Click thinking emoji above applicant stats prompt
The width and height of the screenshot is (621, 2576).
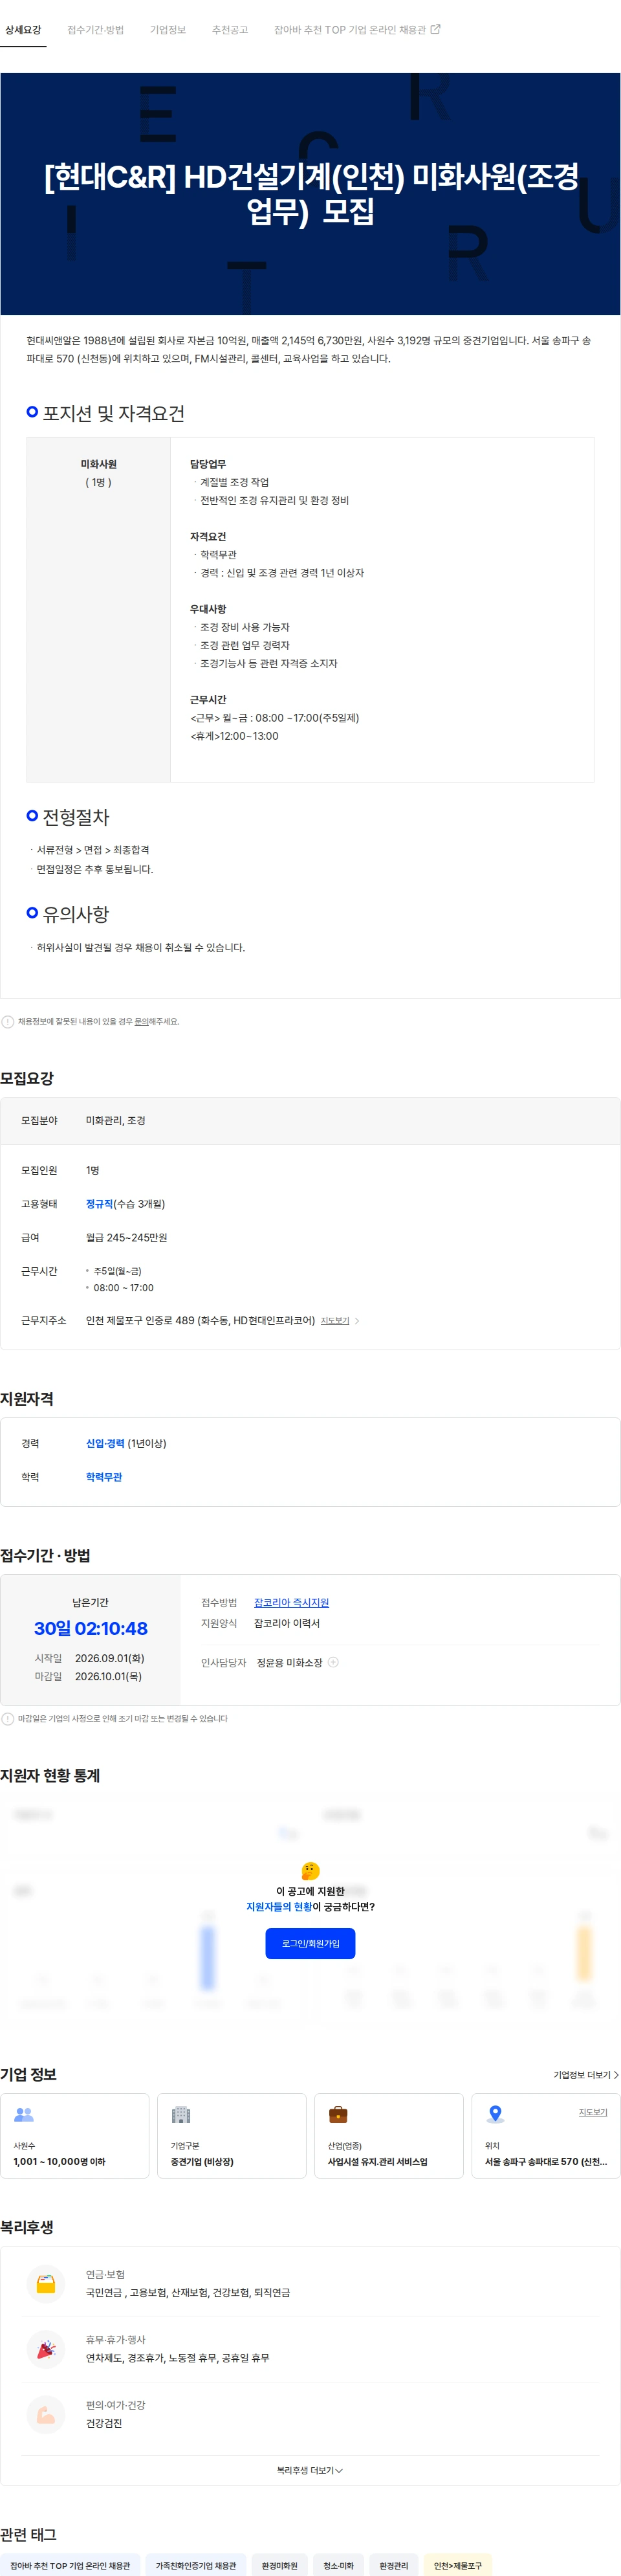pyautogui.click(x=310, y=1870)
